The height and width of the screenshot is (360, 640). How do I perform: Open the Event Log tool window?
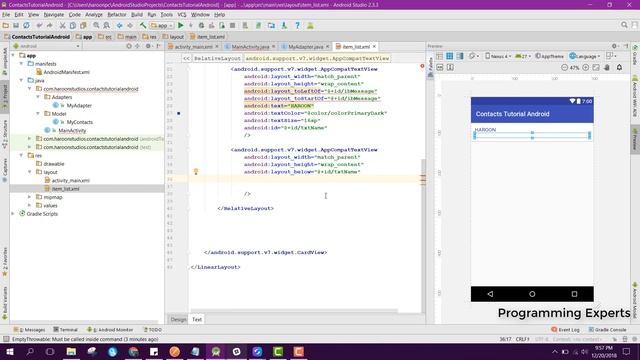click(565, 330)
